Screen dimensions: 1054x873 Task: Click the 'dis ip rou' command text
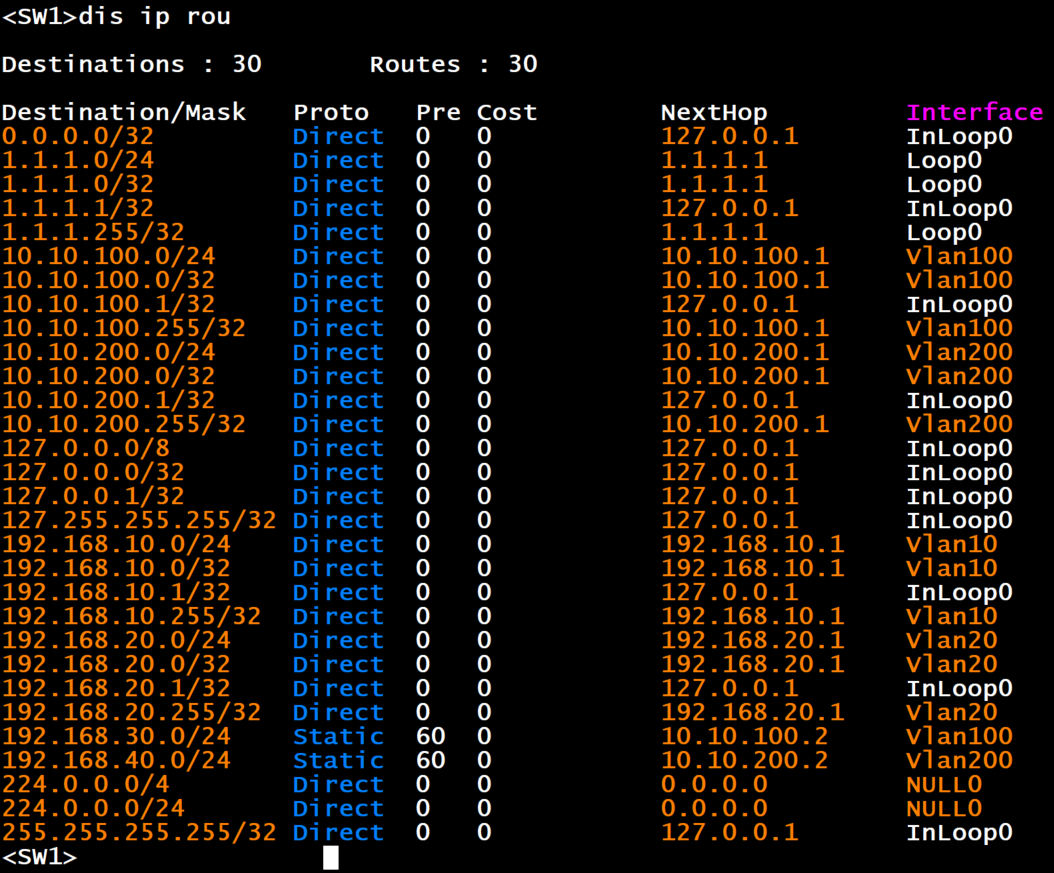155,16
